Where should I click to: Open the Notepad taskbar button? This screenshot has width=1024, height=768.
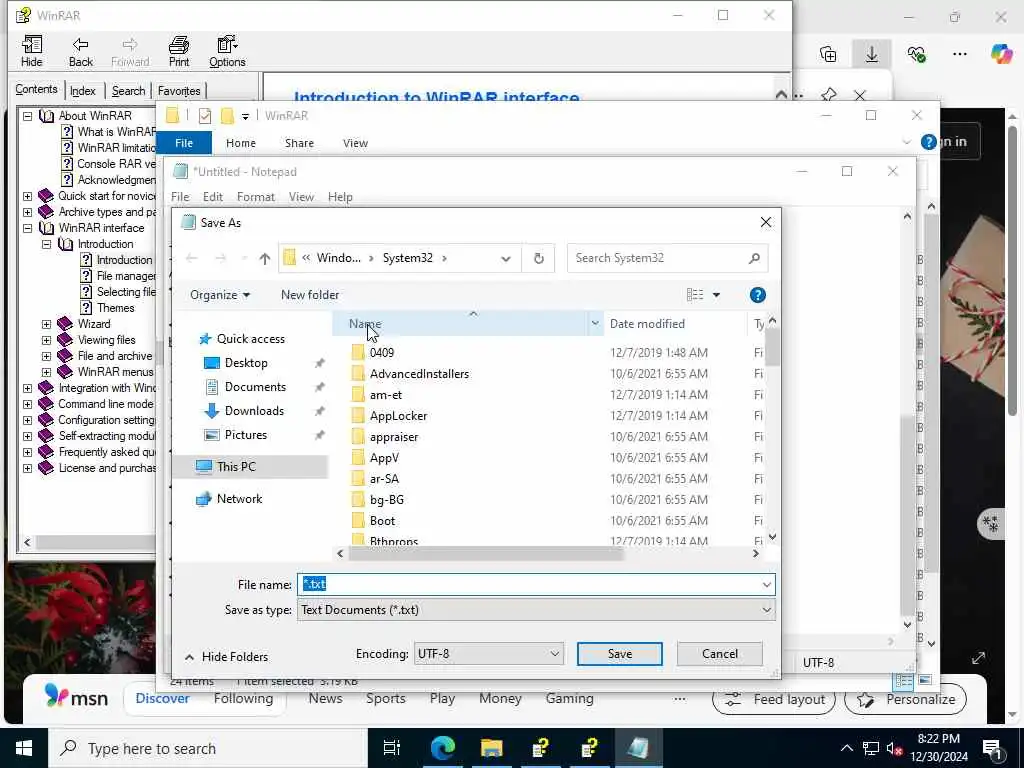(638, 748)
